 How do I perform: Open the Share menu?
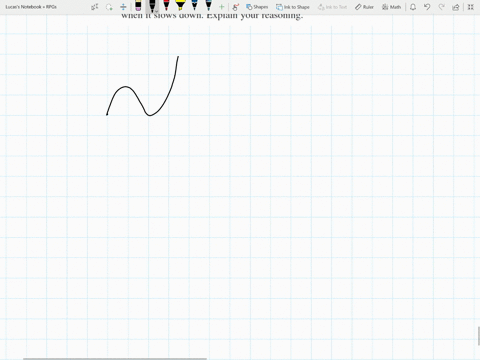(x=456, y=7)
